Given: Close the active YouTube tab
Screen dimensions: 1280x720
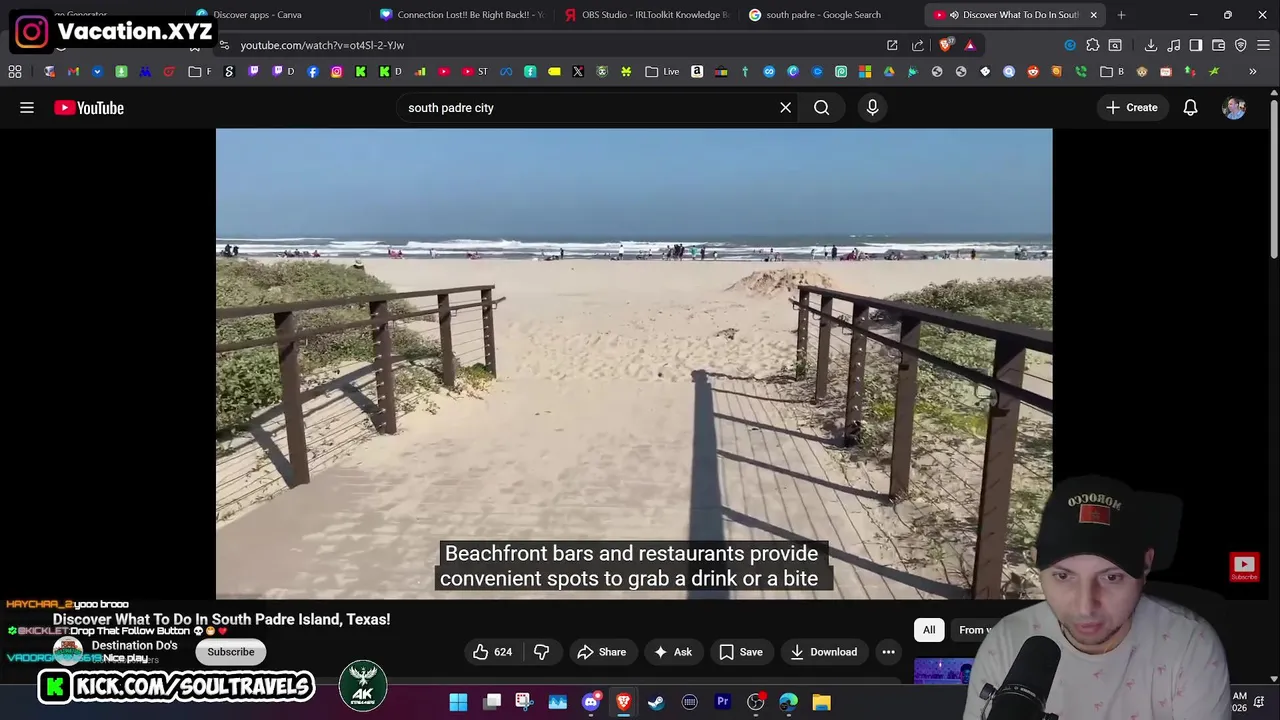Looking at the screenshot, I should [x=1093, y=15].
